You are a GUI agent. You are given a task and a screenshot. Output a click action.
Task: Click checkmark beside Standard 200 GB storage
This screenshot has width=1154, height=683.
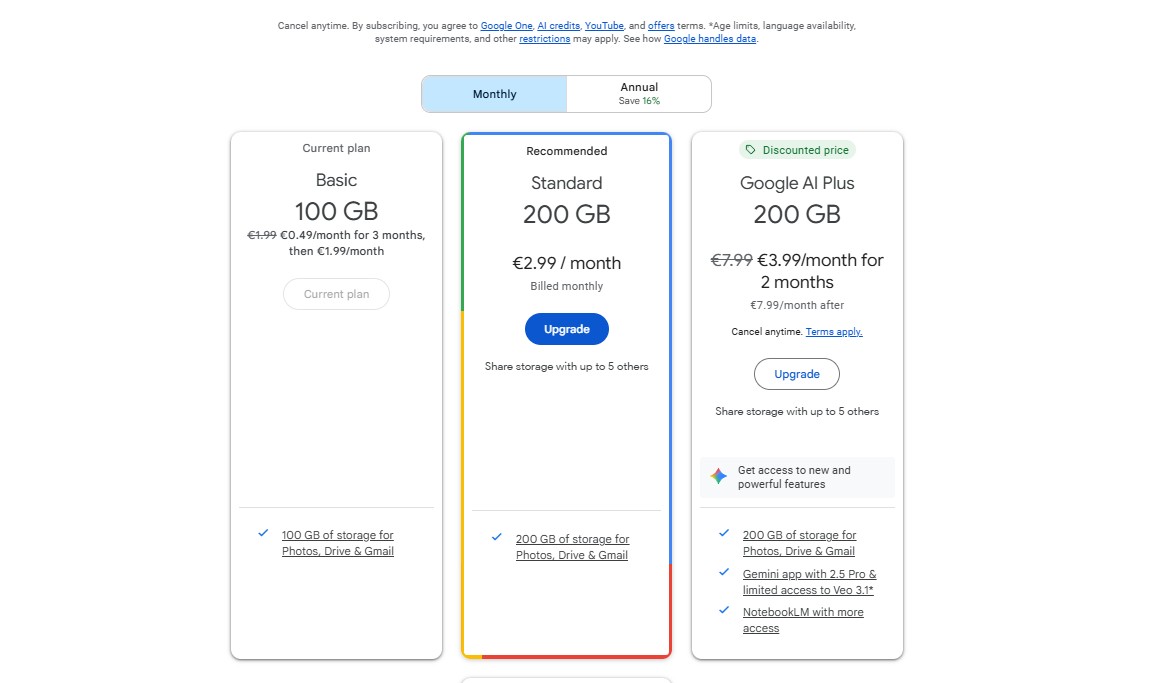[x=497, y=537]
